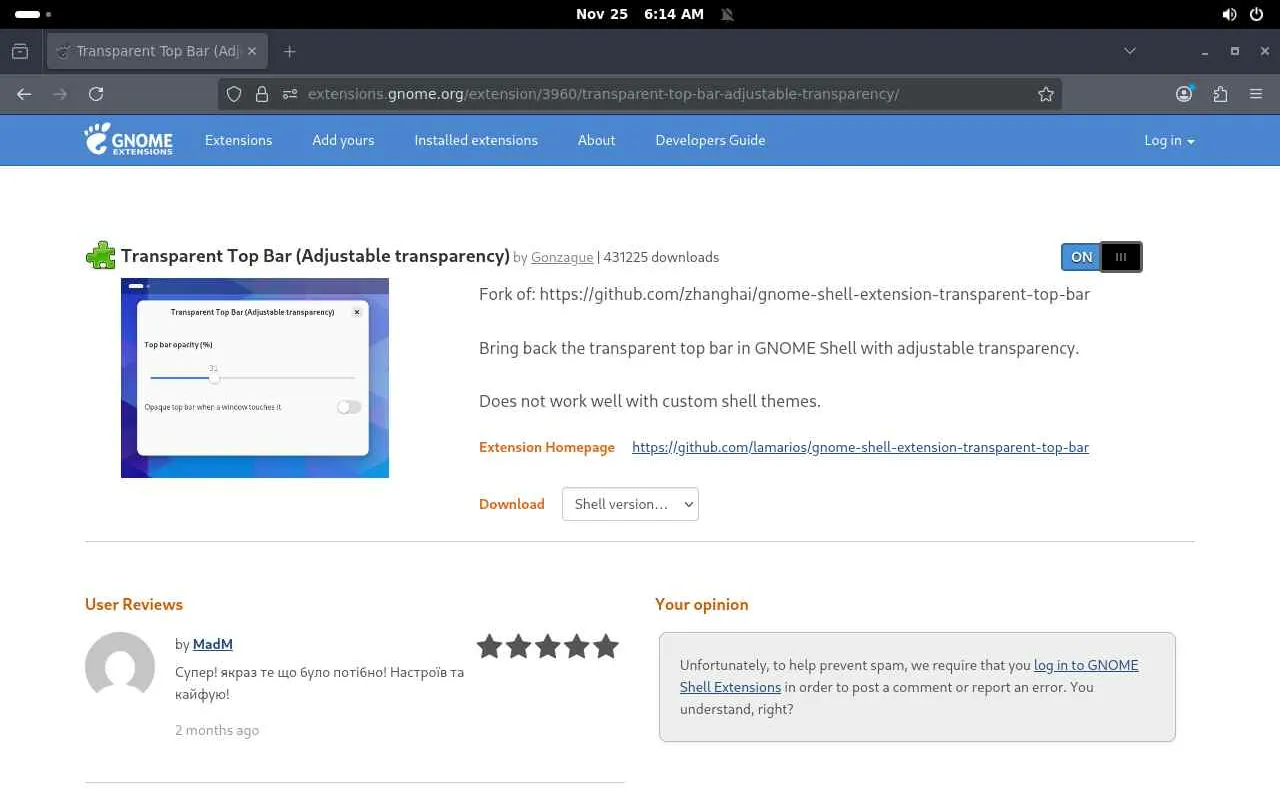Open the browser extensions puzzle icon
The width and height of the screenshot is (1280, 800).
[x=1220, y=94]
